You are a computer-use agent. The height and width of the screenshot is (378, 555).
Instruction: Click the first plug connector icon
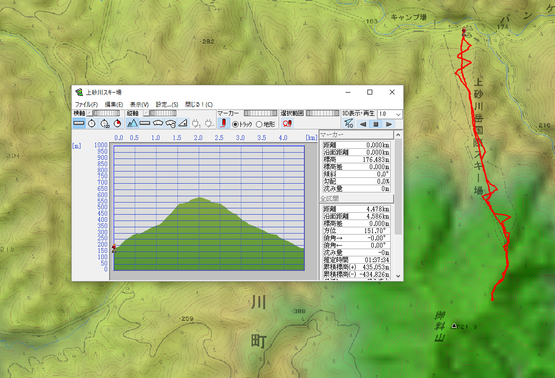[x=196, y=123]
